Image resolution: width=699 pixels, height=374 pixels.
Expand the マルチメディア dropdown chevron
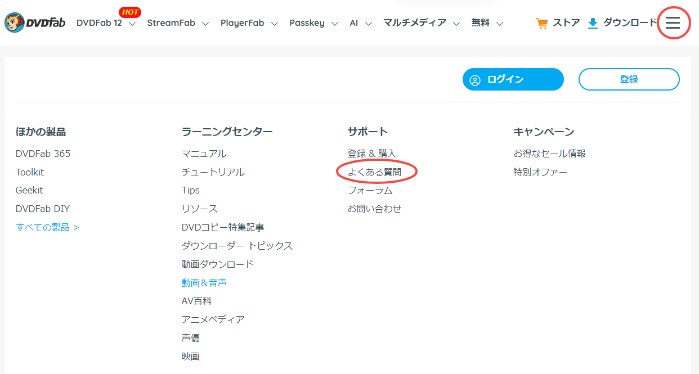pos(456,24)
